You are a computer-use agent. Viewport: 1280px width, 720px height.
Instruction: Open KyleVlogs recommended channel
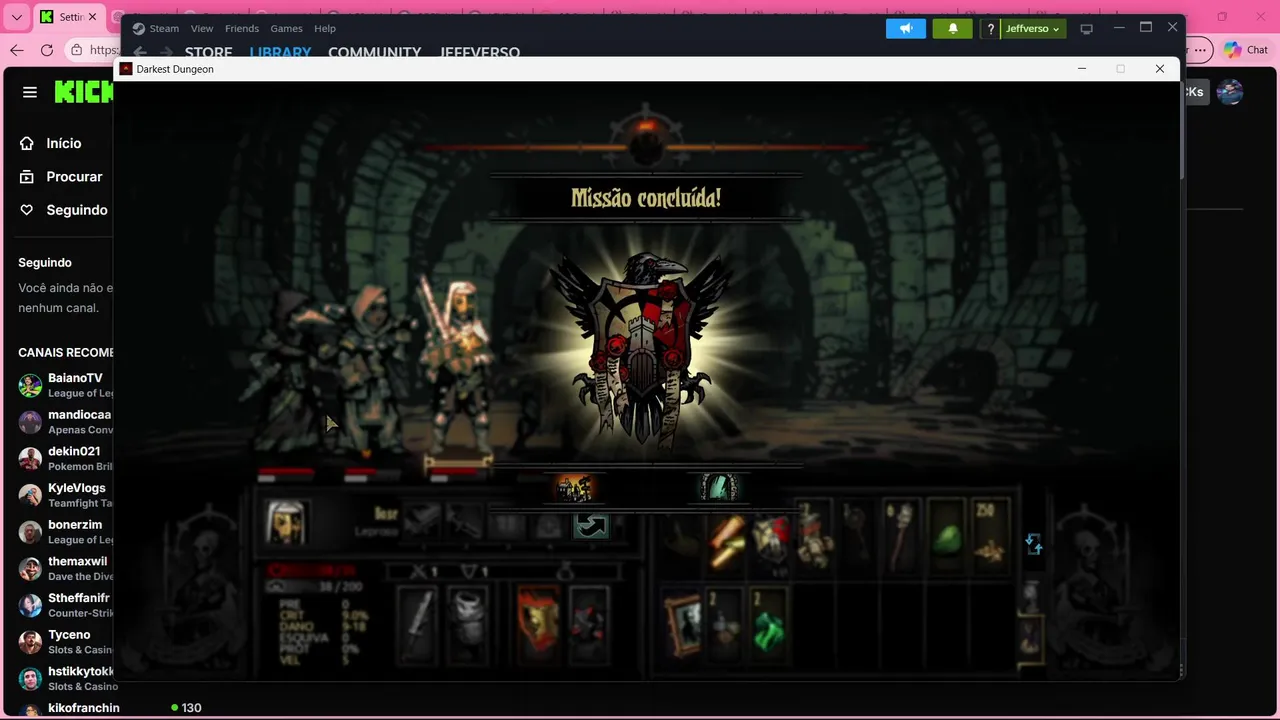(x=65, y=495)
